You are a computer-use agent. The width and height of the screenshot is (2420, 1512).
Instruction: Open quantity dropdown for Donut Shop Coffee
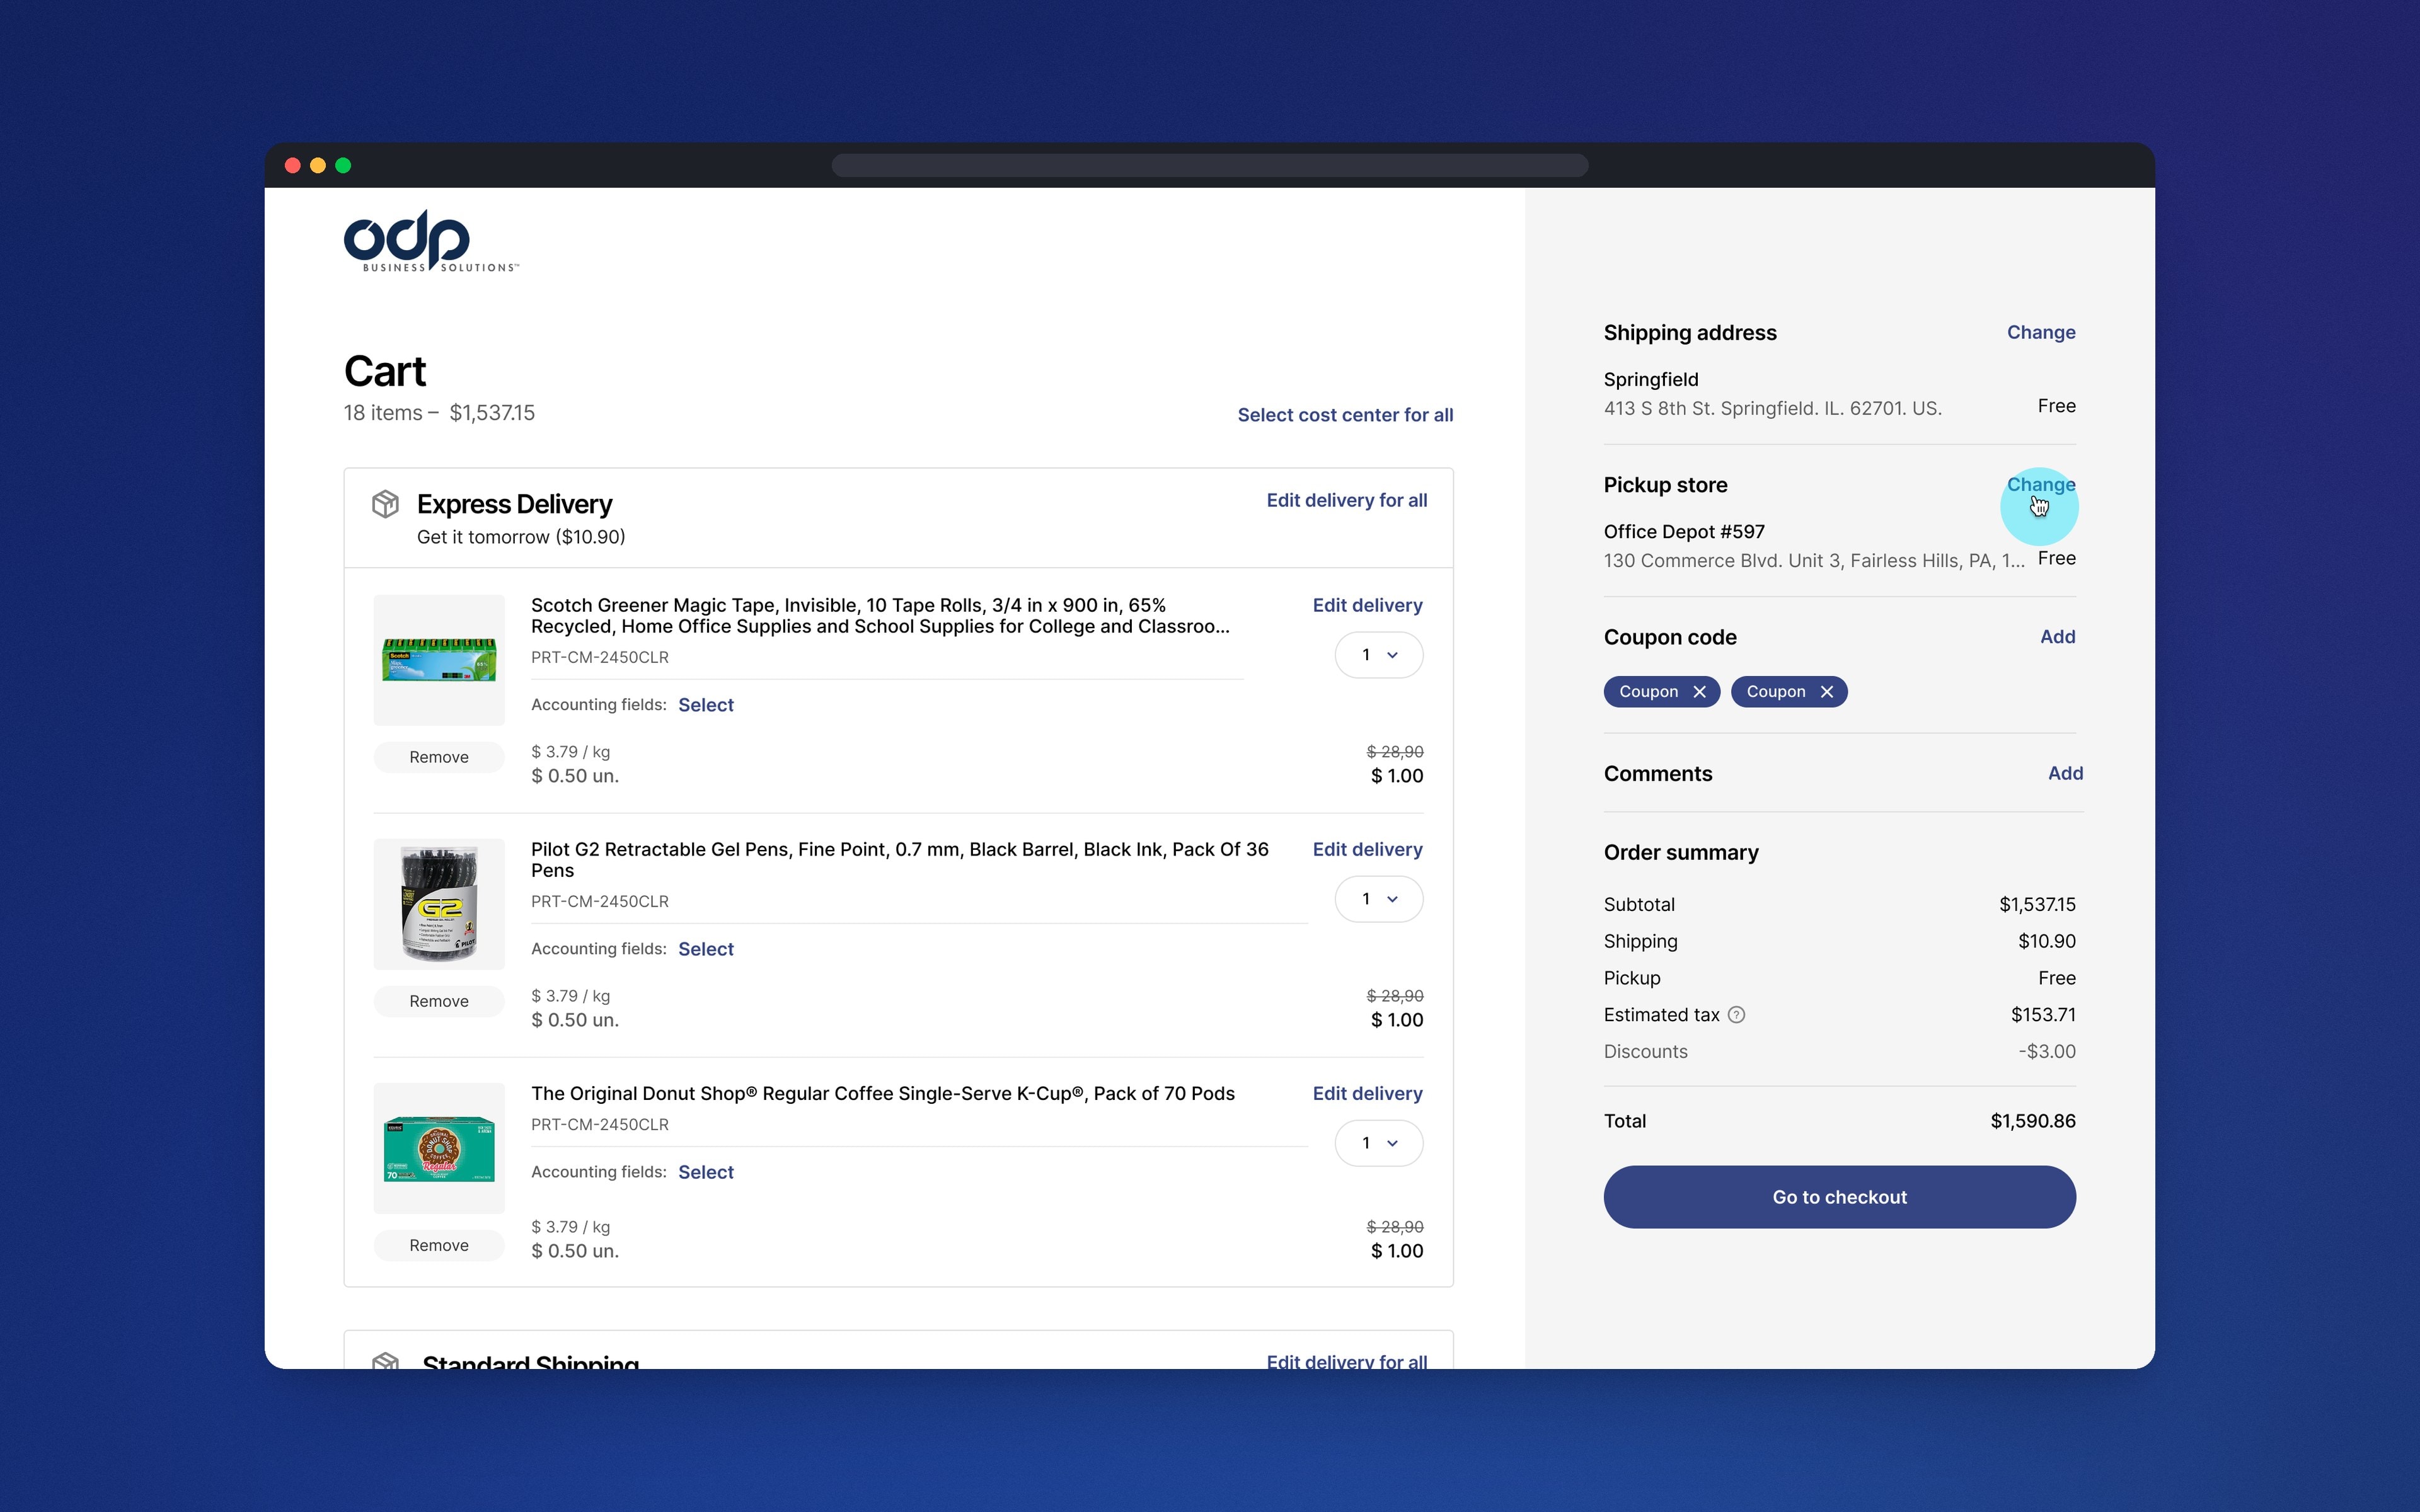coord(1379,1143)
